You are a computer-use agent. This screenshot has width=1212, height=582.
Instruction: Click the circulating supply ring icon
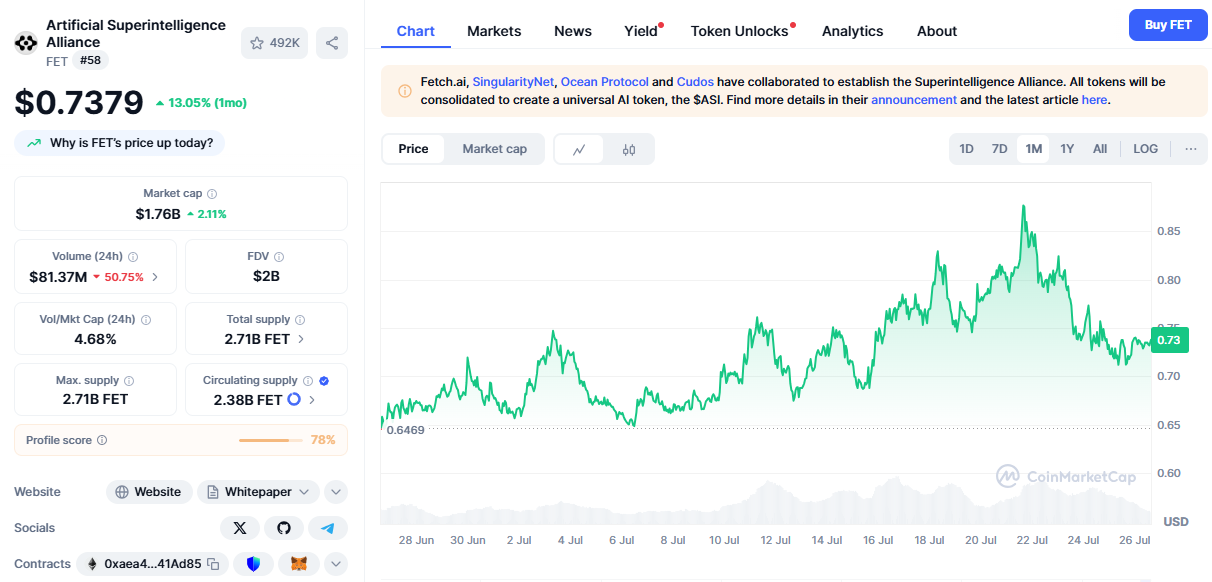click(x=294, y=400)
